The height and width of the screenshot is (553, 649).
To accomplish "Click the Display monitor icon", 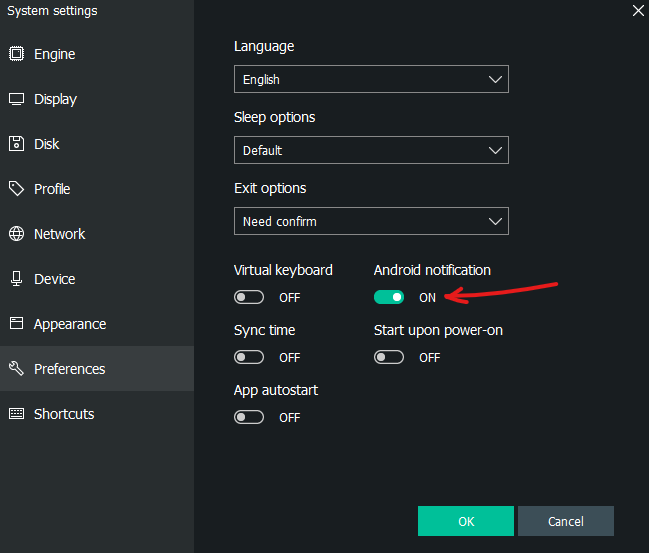I will (x=17, y=99).
